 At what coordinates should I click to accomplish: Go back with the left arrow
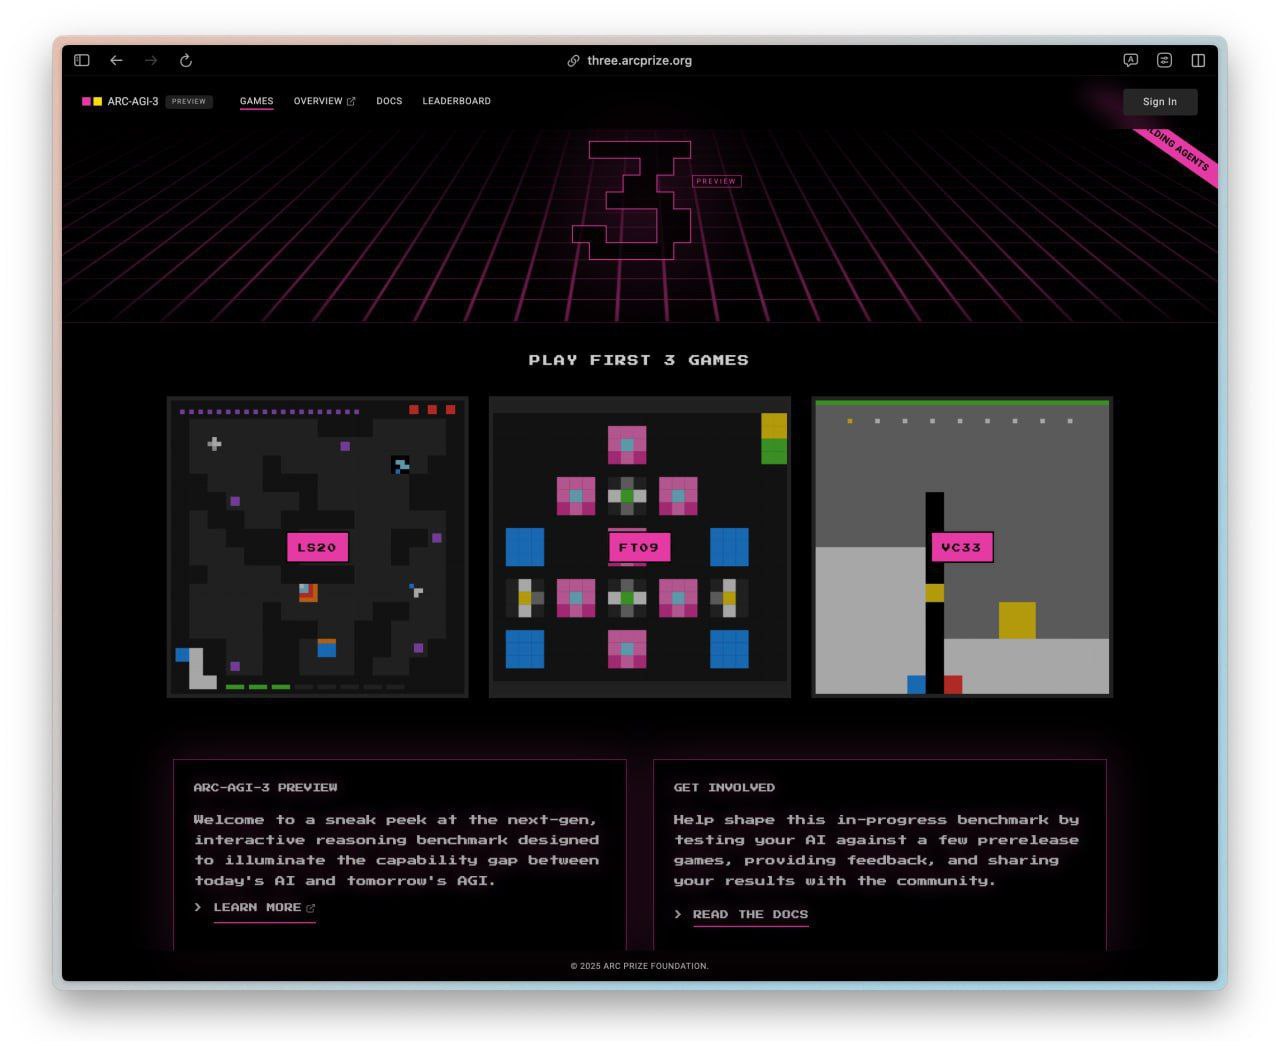(x=116, y=60)
